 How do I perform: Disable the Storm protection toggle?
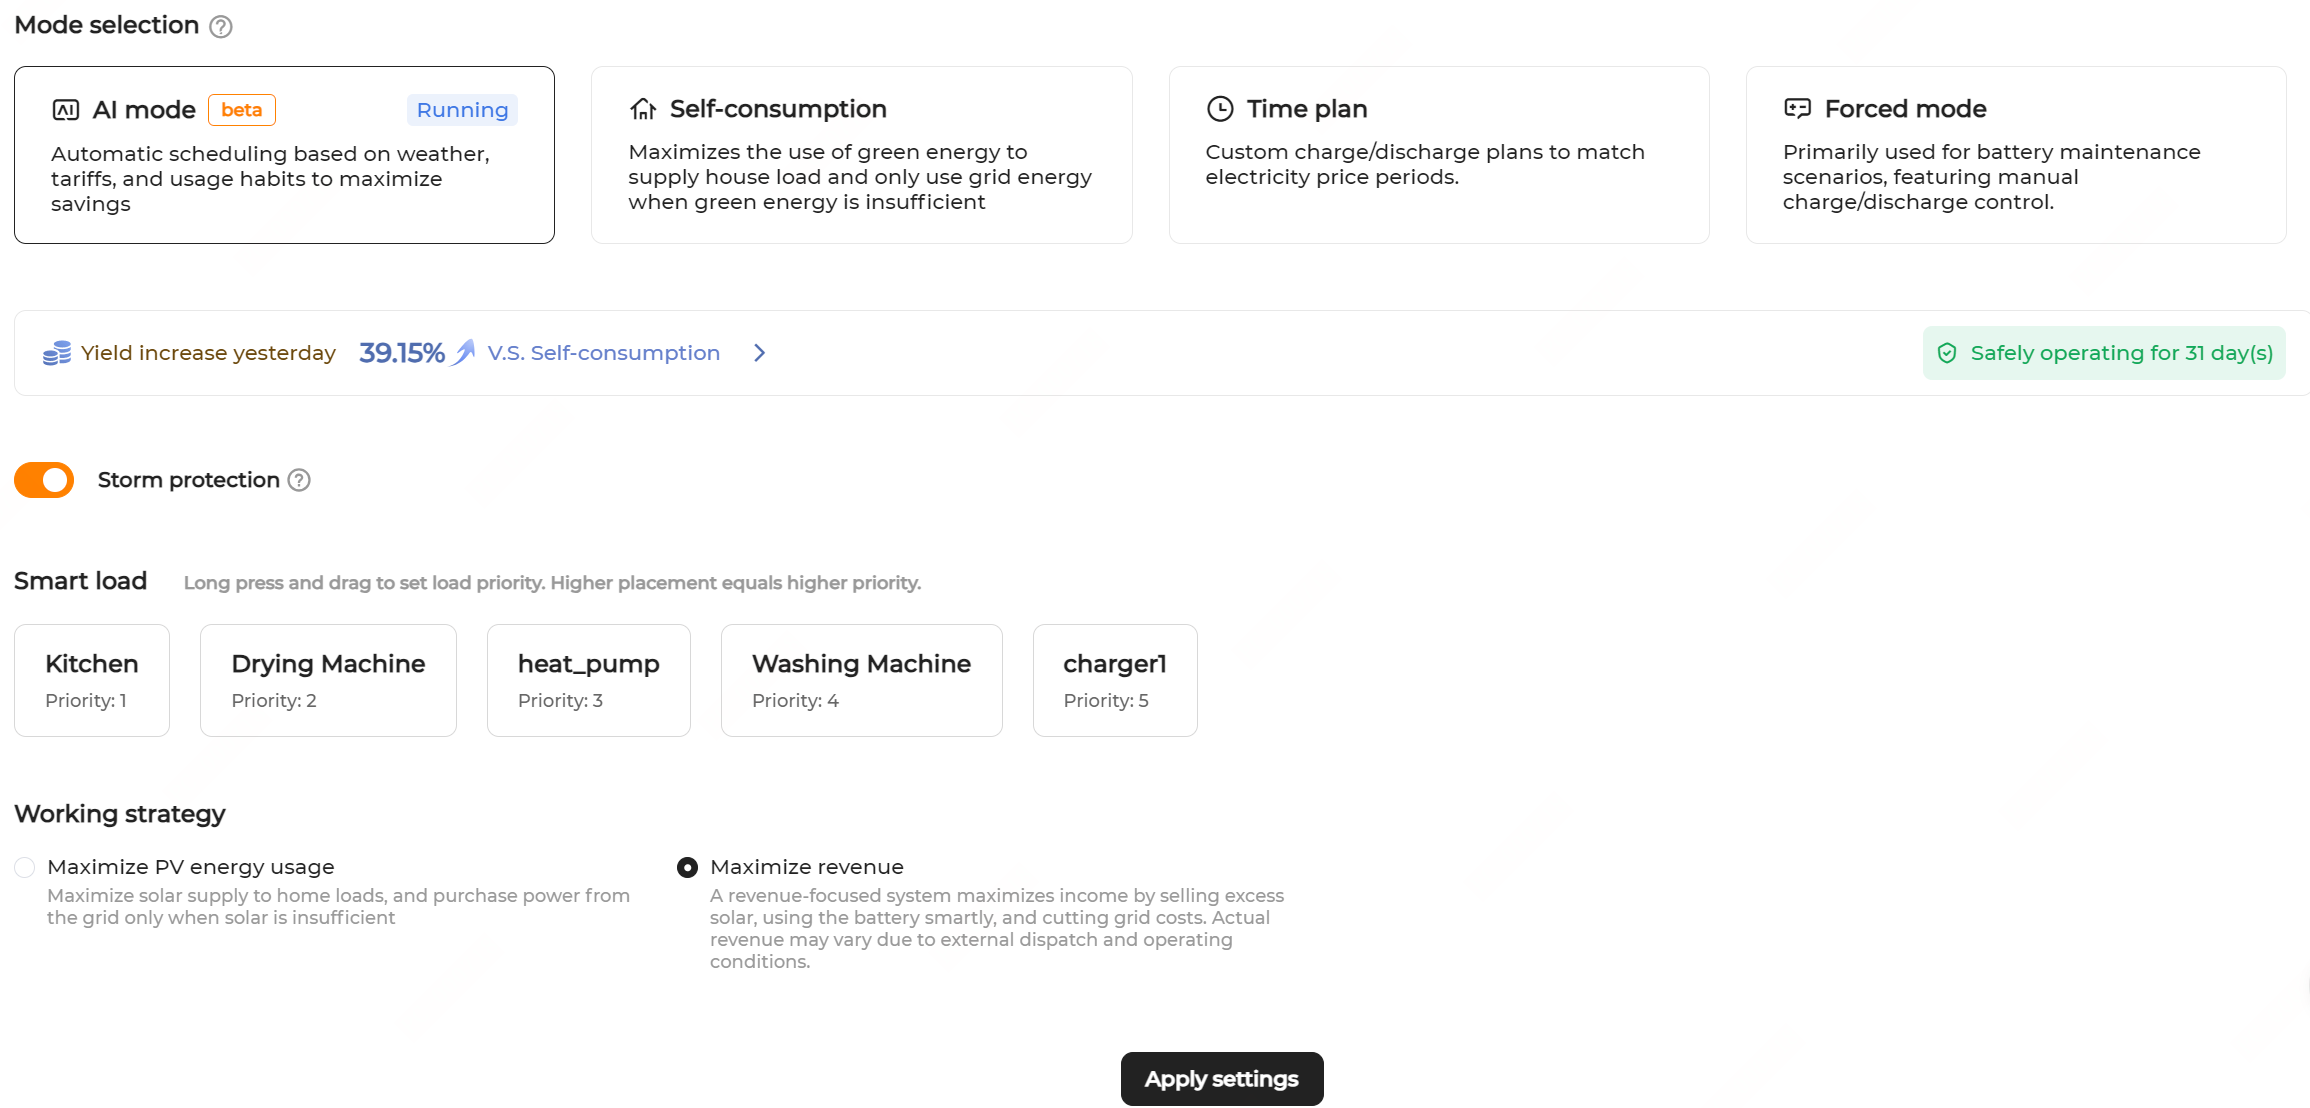(x=44, y=480)
